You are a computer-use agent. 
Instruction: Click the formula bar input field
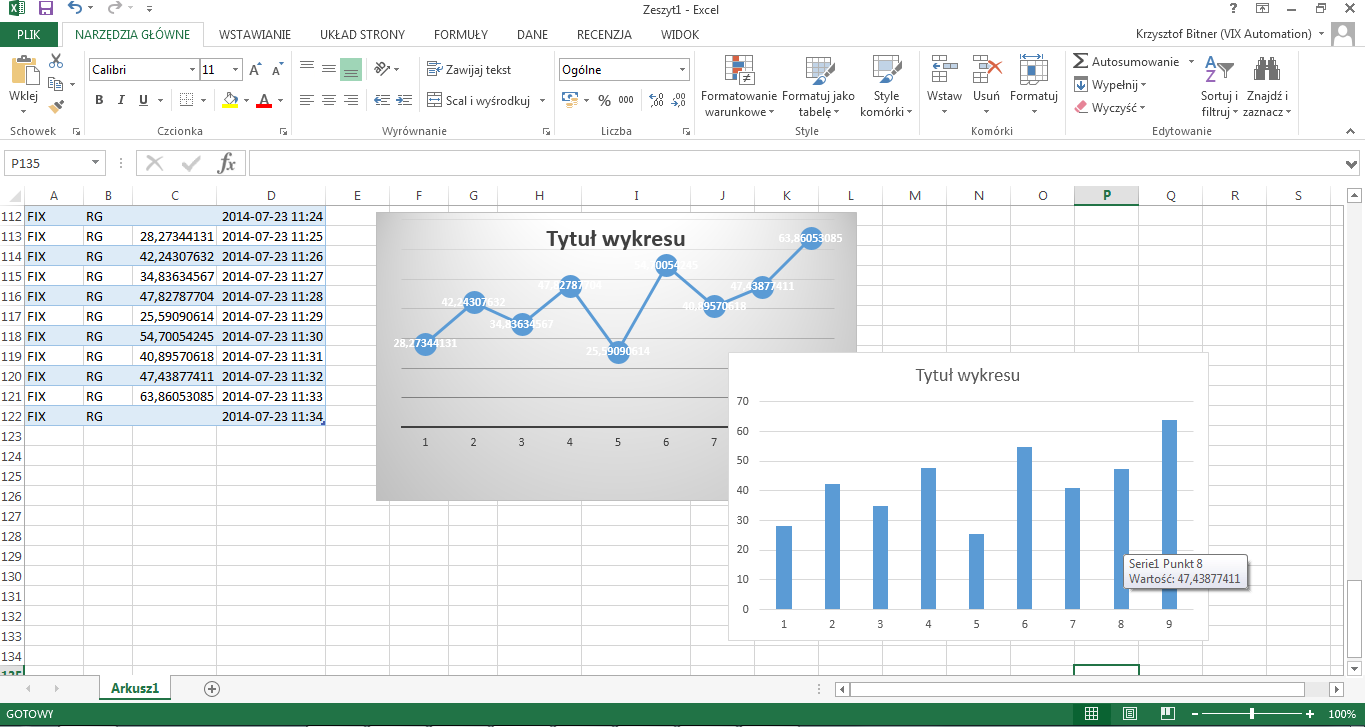point(796,163)
